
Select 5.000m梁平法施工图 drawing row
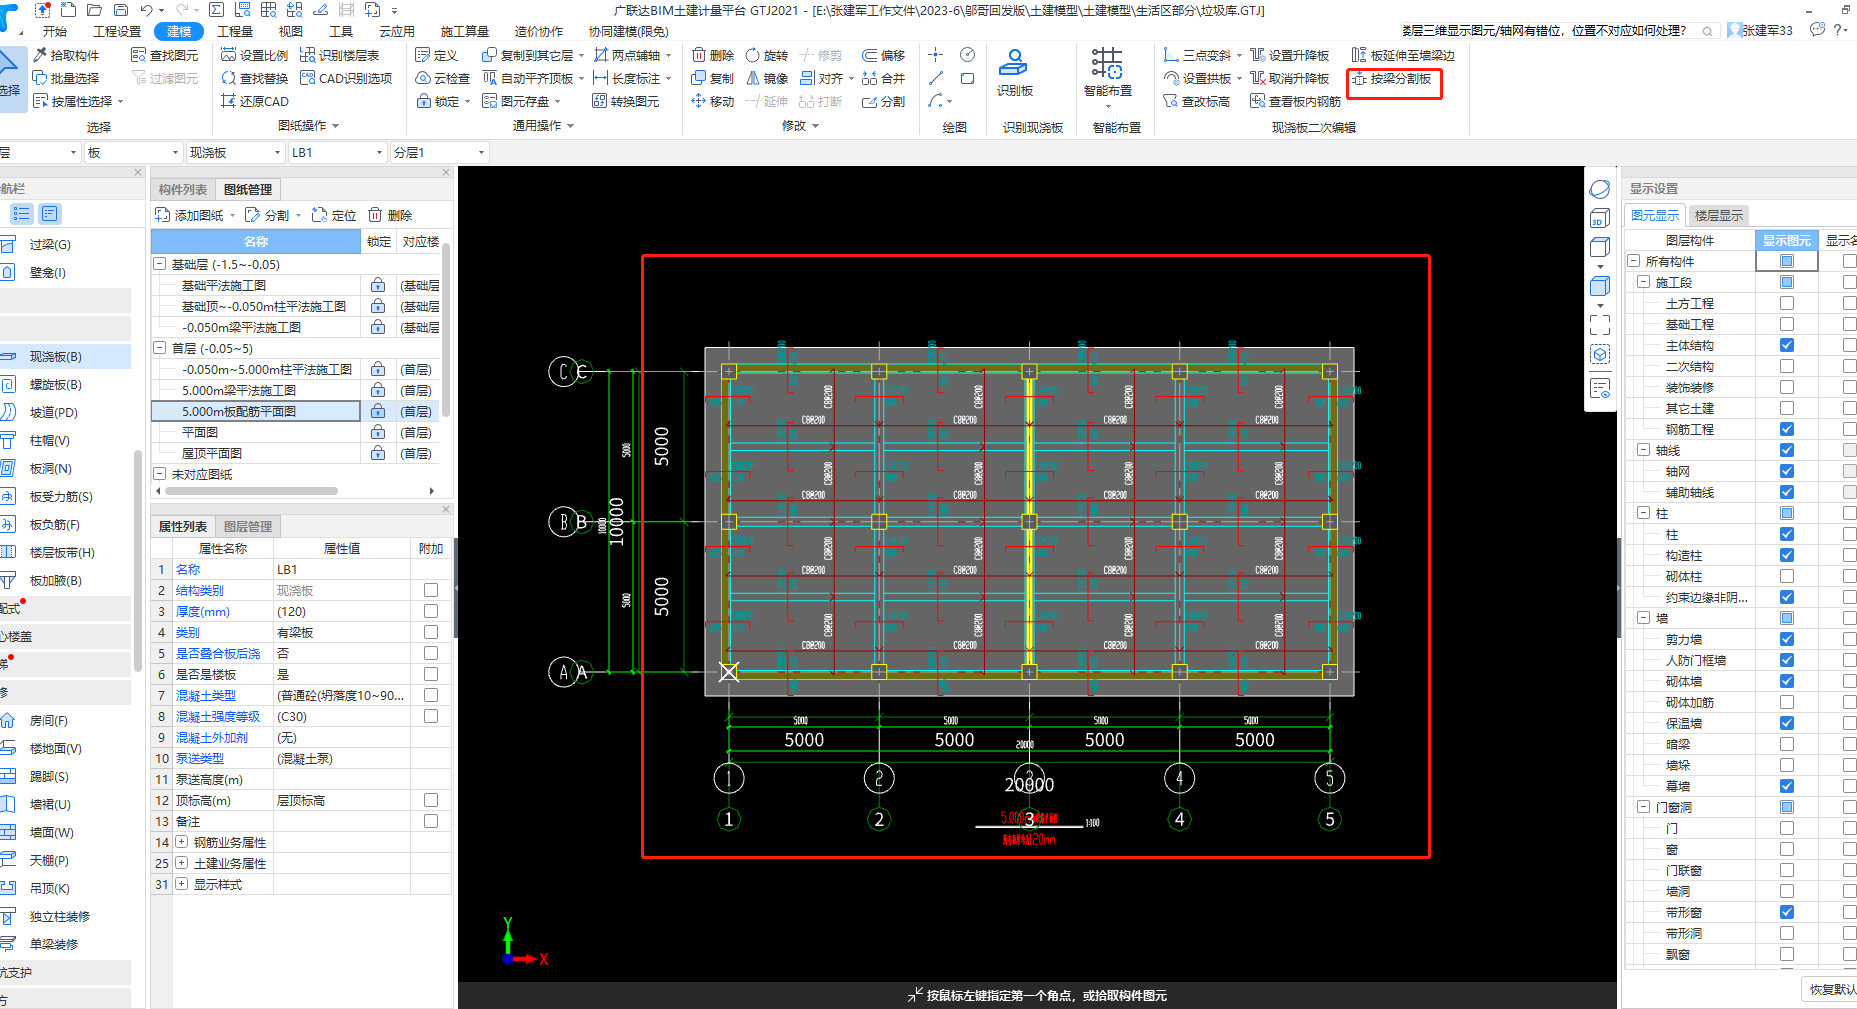256,390
